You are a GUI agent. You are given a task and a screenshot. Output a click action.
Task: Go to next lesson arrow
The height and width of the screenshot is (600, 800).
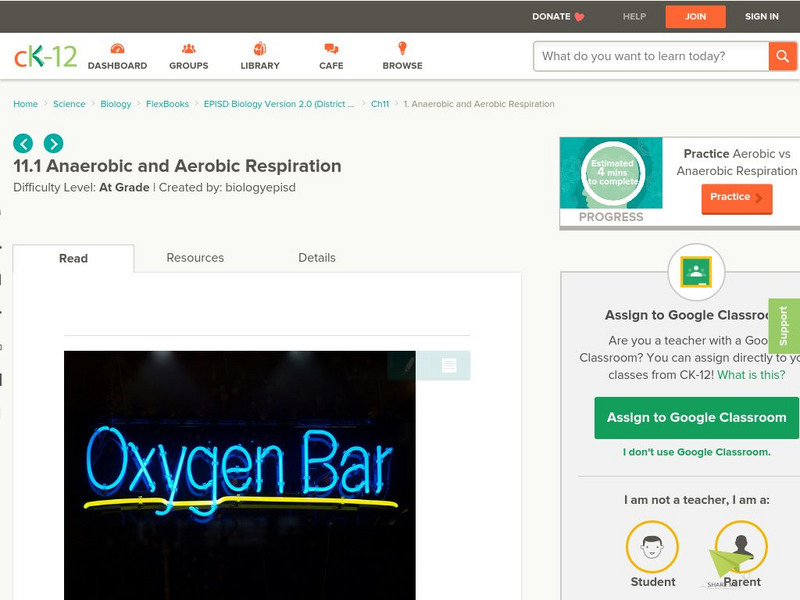(54, 143)
